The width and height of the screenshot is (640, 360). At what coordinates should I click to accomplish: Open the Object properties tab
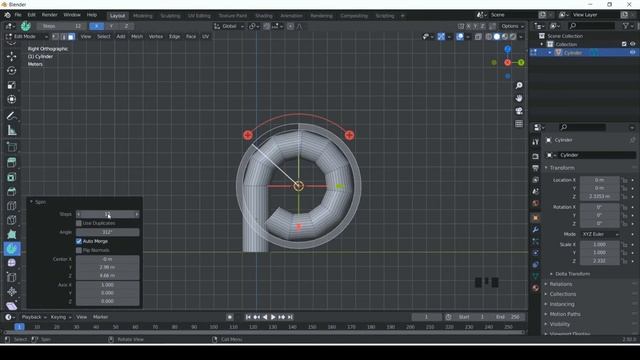536,218
